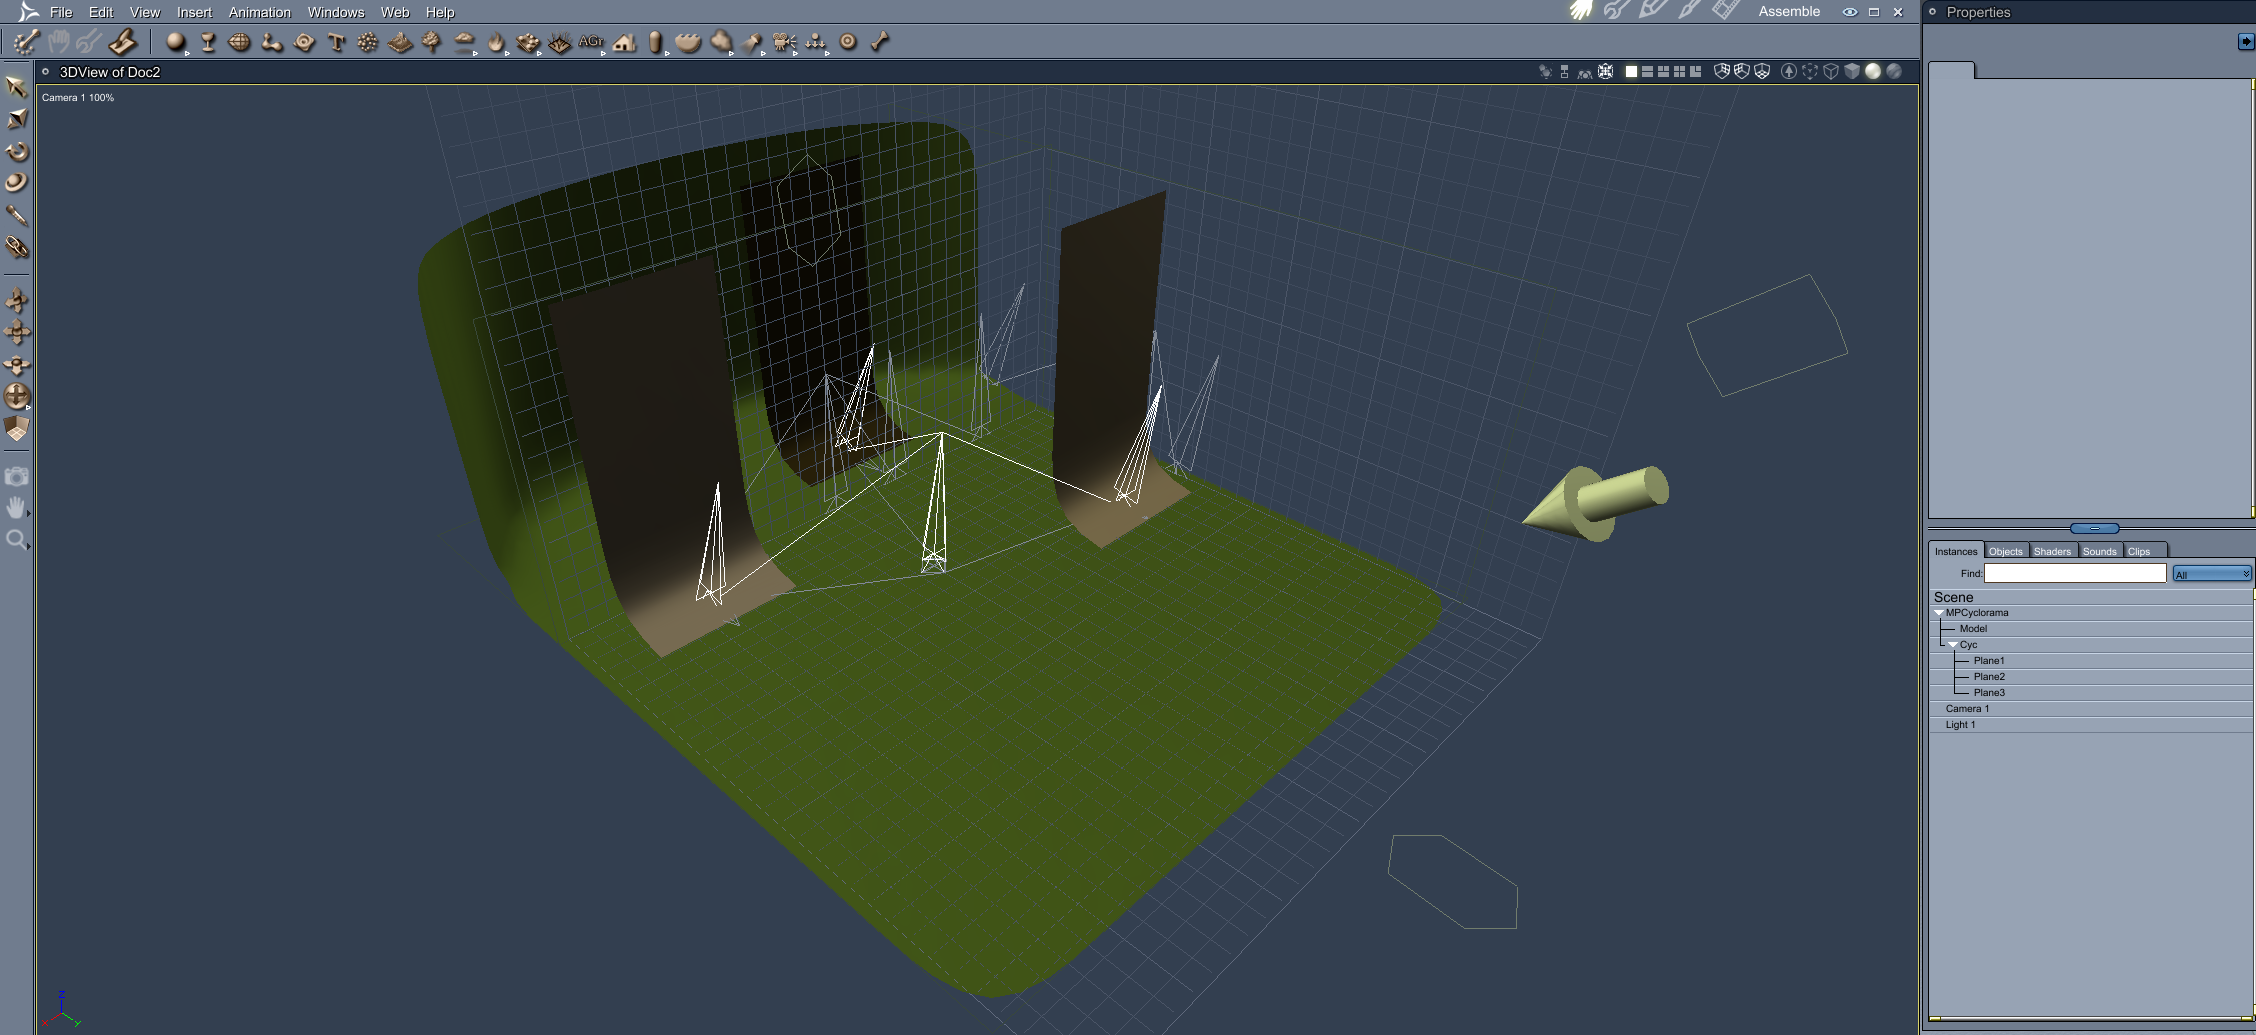Click the Find input field
2256x1035 pixels.
coord(2075,573)
